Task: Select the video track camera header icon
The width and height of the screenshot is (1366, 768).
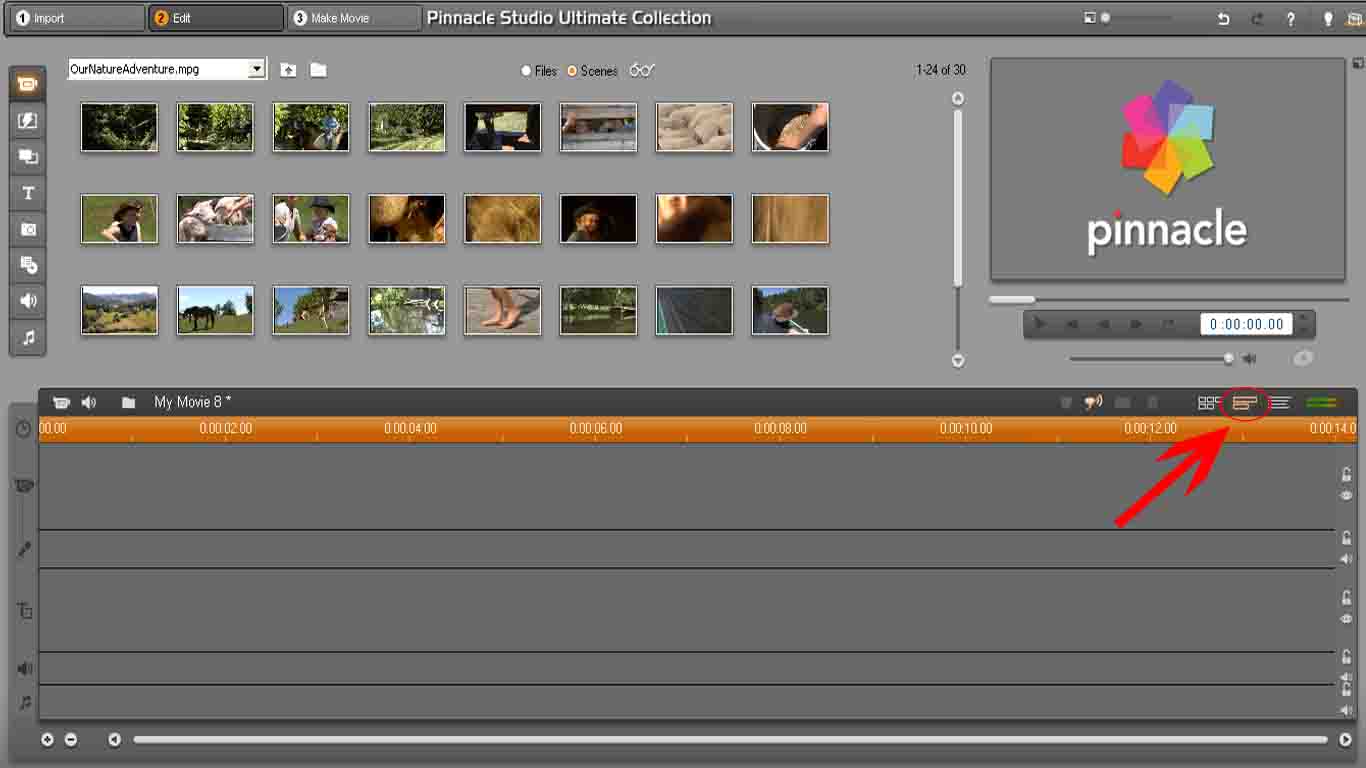Action: pyautogui.click(x=24, y=486)
